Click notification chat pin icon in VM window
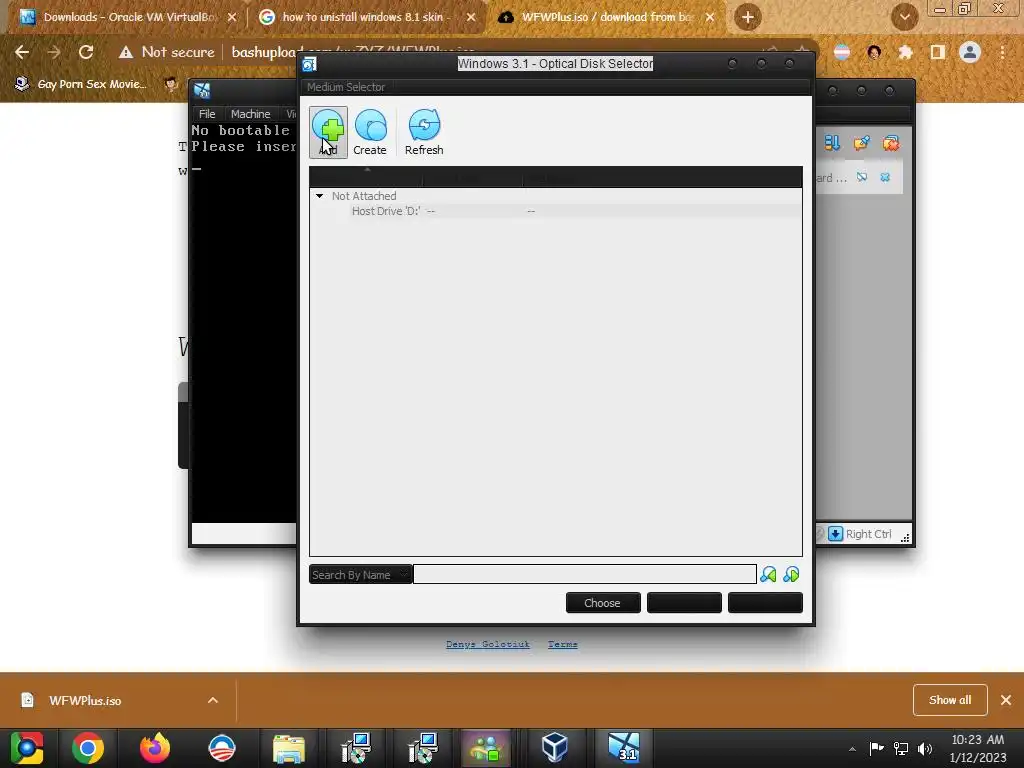The height and width of the screenshot is (768, 1024). [861, 143]
